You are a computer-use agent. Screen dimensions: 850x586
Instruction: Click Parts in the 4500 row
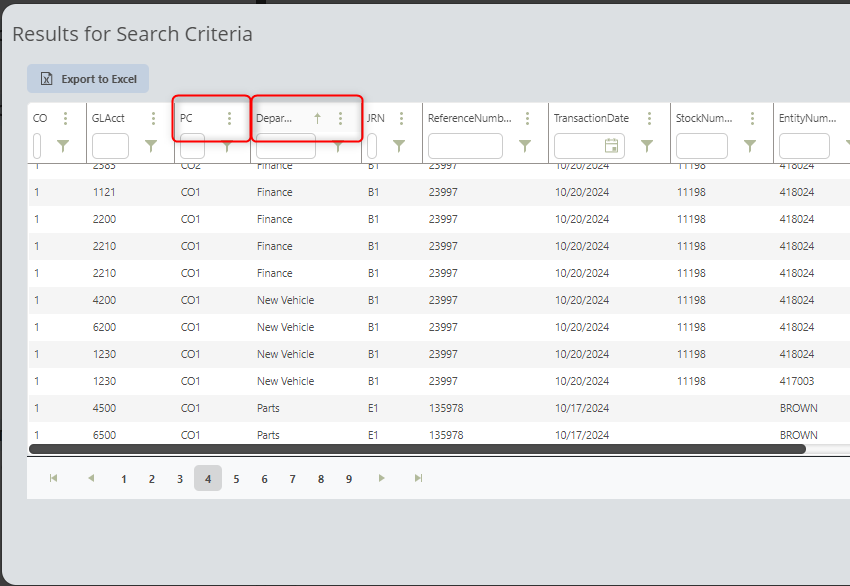[268, 408]
